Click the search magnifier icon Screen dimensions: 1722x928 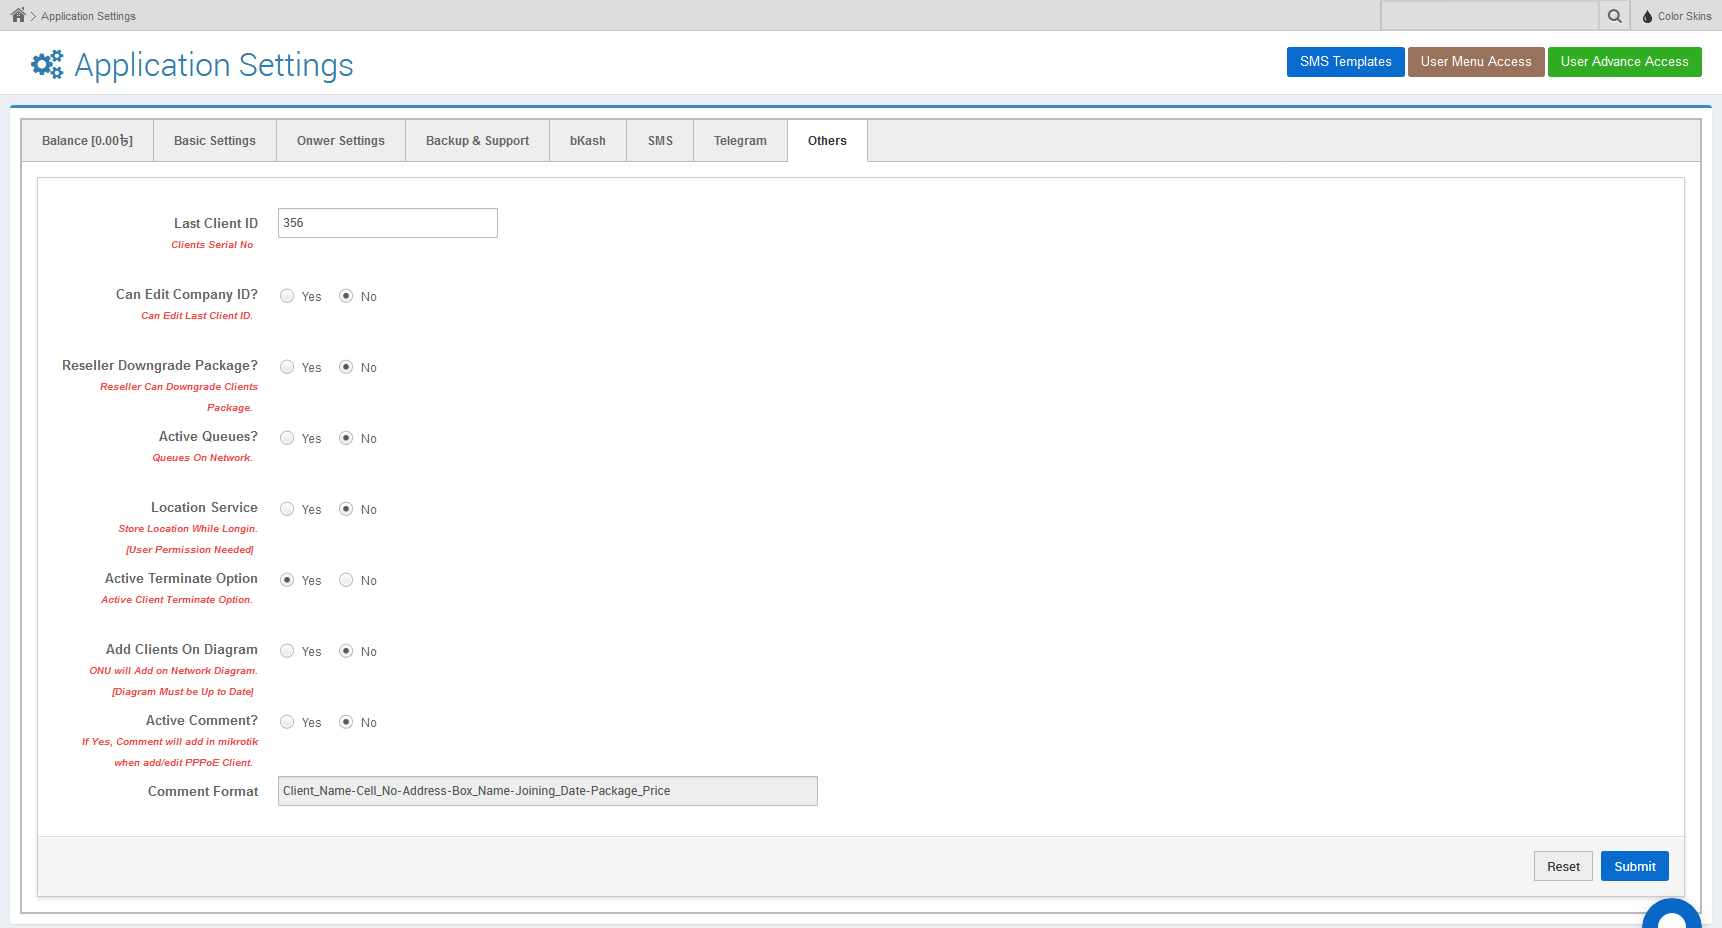coord(1614,16)
